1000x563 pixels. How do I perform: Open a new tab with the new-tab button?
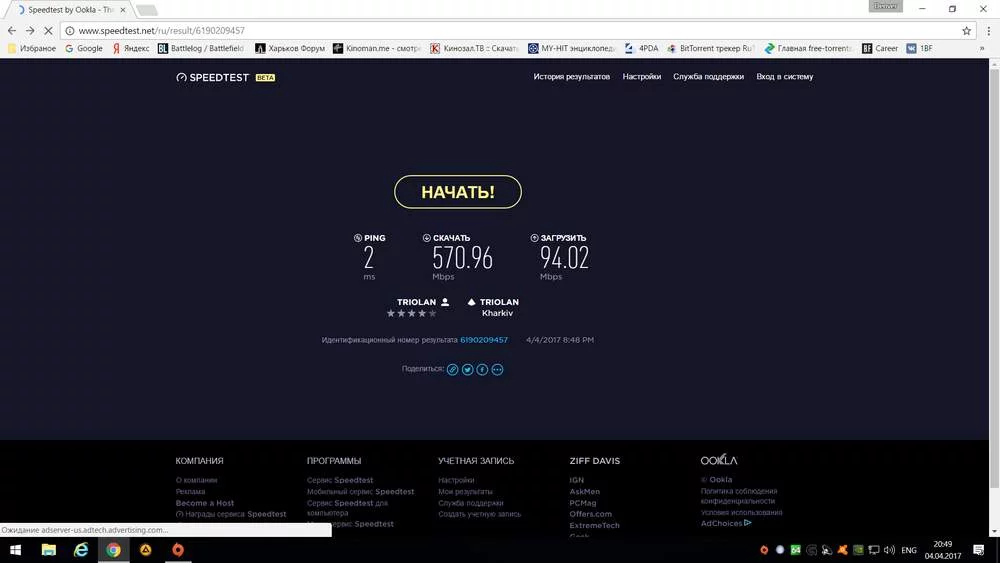coord(147,10)
